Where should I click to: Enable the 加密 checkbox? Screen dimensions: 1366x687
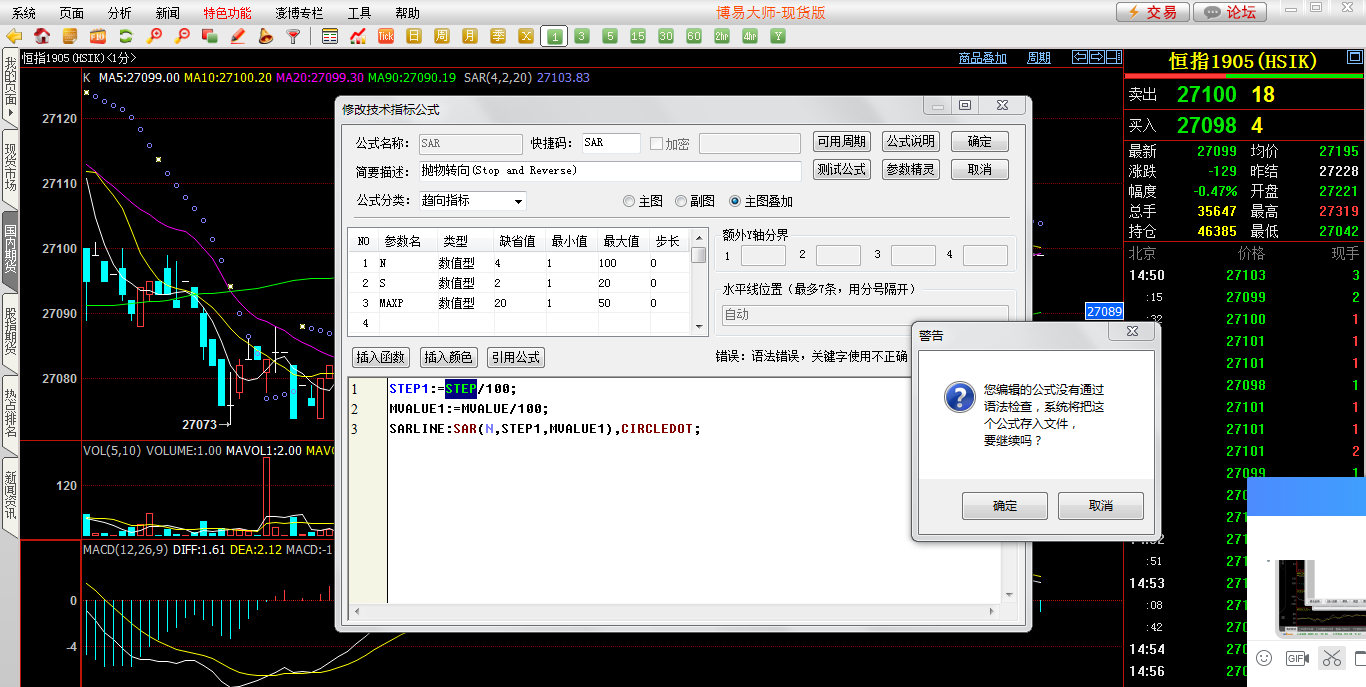pyautogui.click(x=657, y=144)
